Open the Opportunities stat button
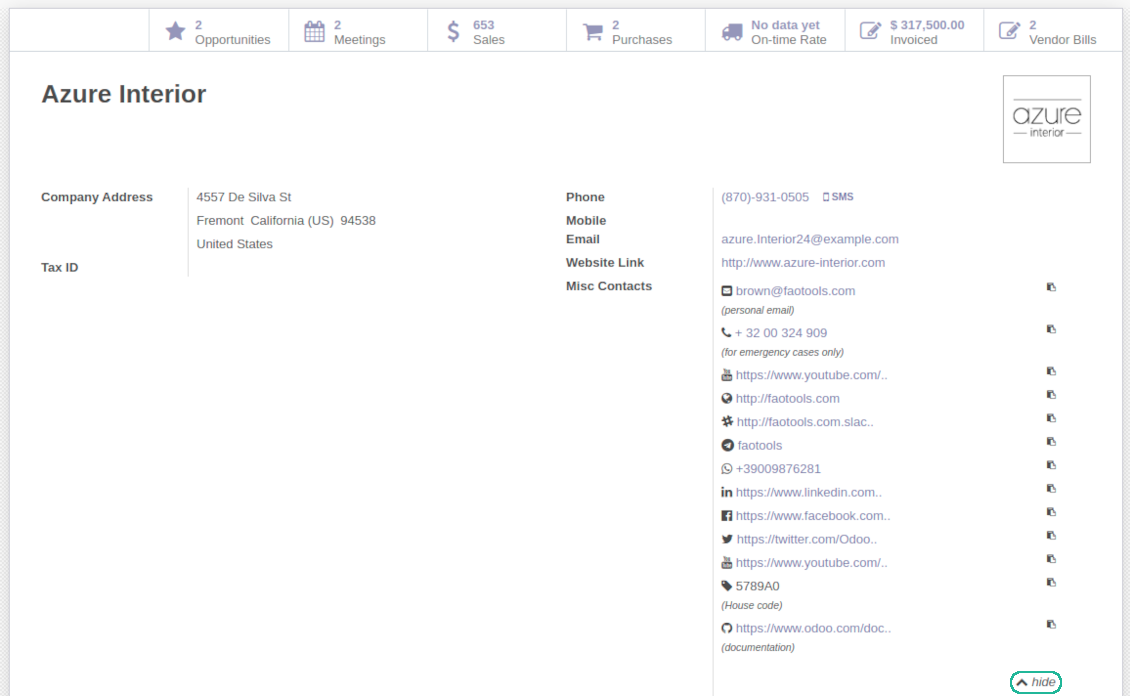Viewport: 1130px width, 696px height. point(219,32)
